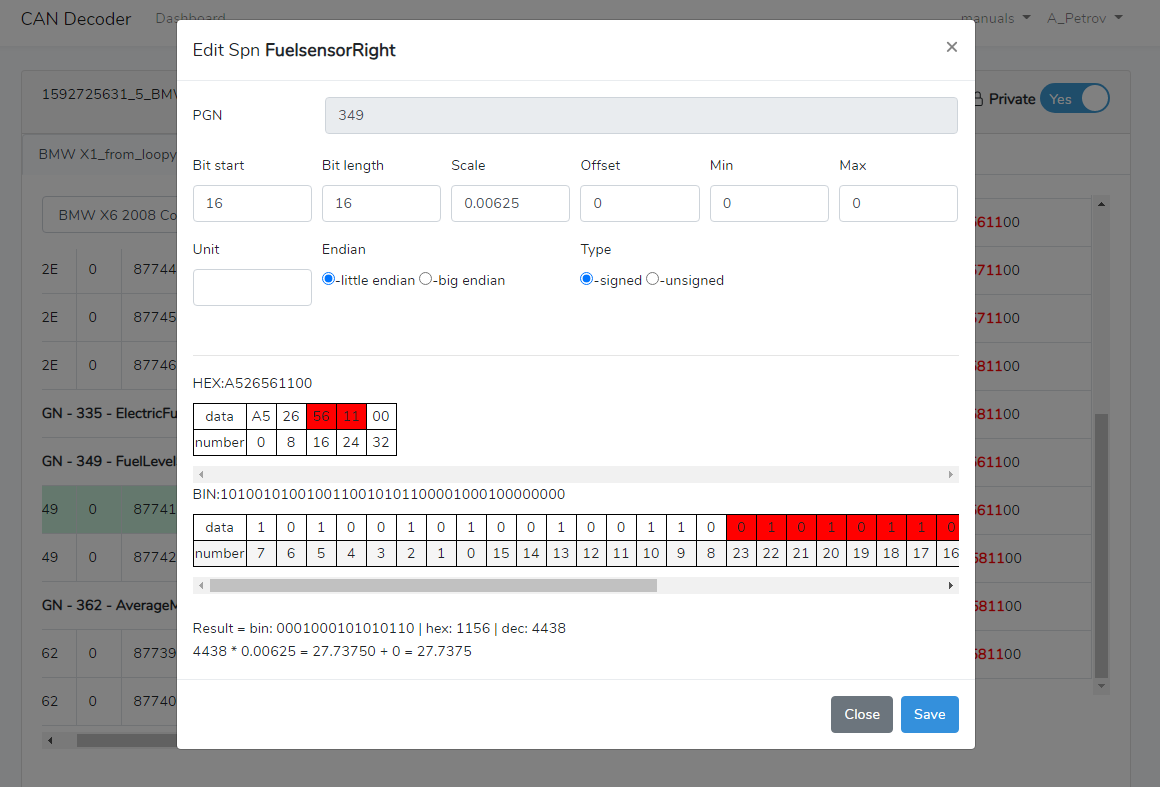Open the Dashboard page
Viewport: 1160px width, 787px height.
[190, 17]
